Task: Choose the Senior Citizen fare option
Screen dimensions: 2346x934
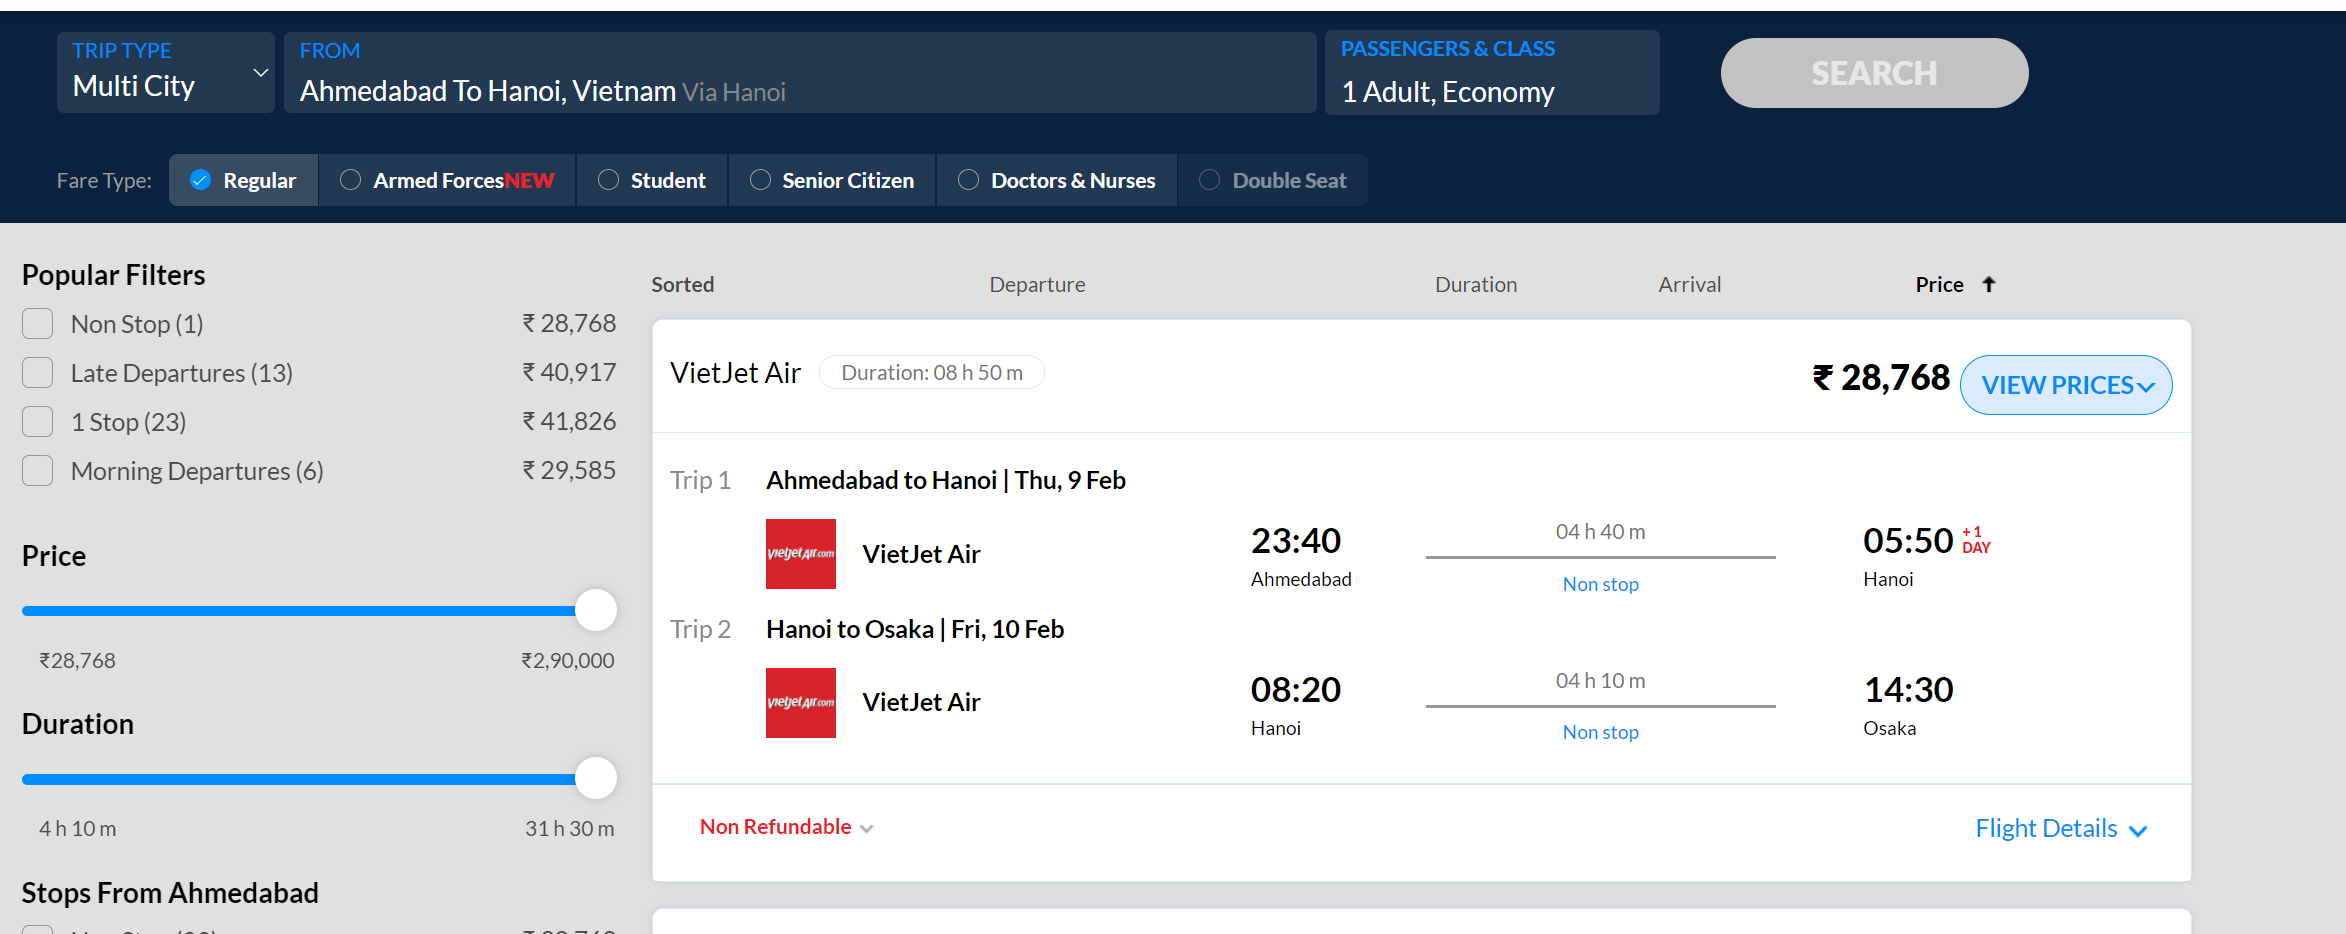Action: (x=760, y=180)
